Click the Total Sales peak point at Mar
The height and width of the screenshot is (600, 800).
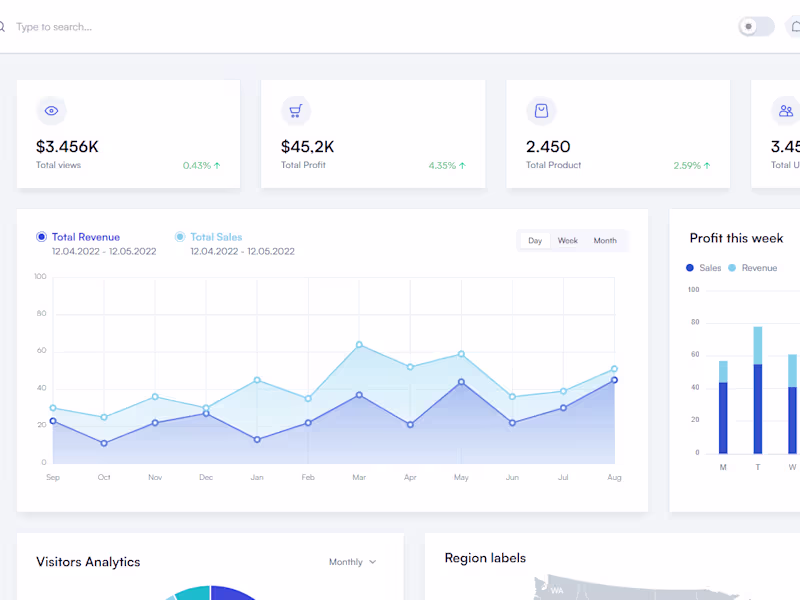(x=359, y=345)
